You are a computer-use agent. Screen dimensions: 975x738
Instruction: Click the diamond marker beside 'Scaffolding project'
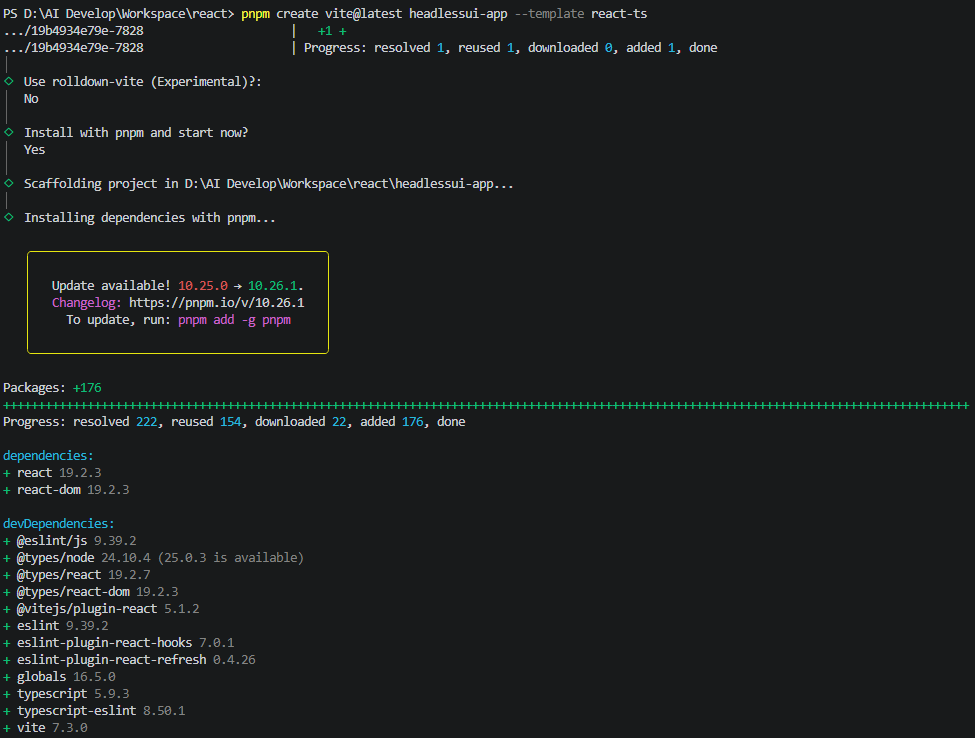(9, 183)
